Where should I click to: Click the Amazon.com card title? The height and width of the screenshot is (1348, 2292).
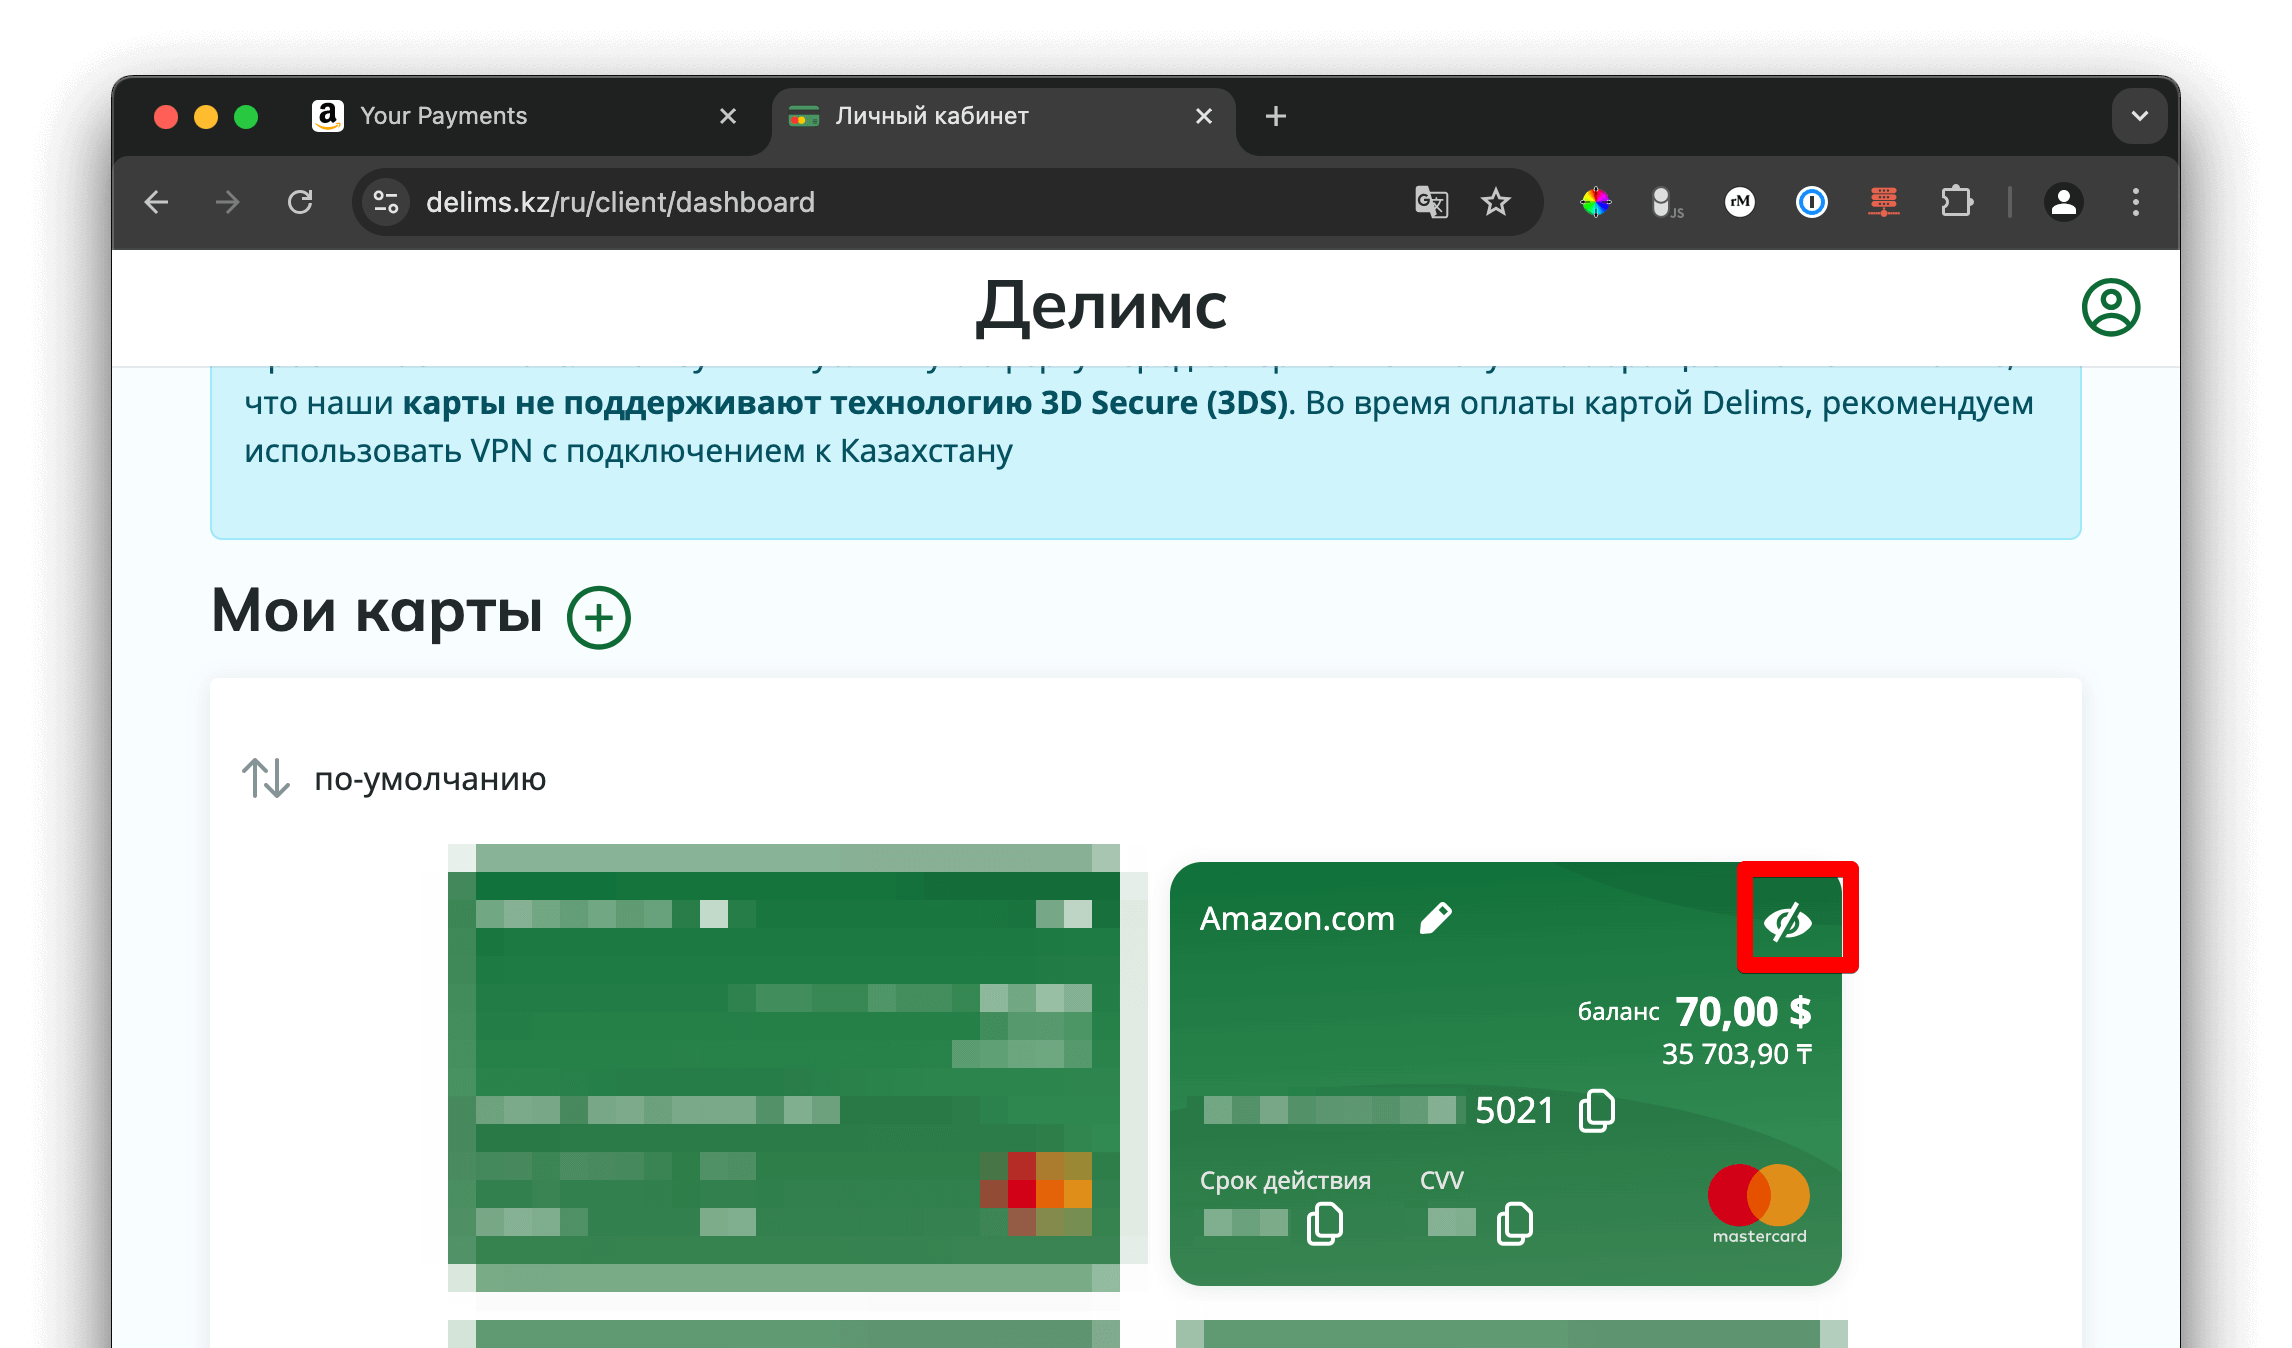click(x=1297, y=918)
